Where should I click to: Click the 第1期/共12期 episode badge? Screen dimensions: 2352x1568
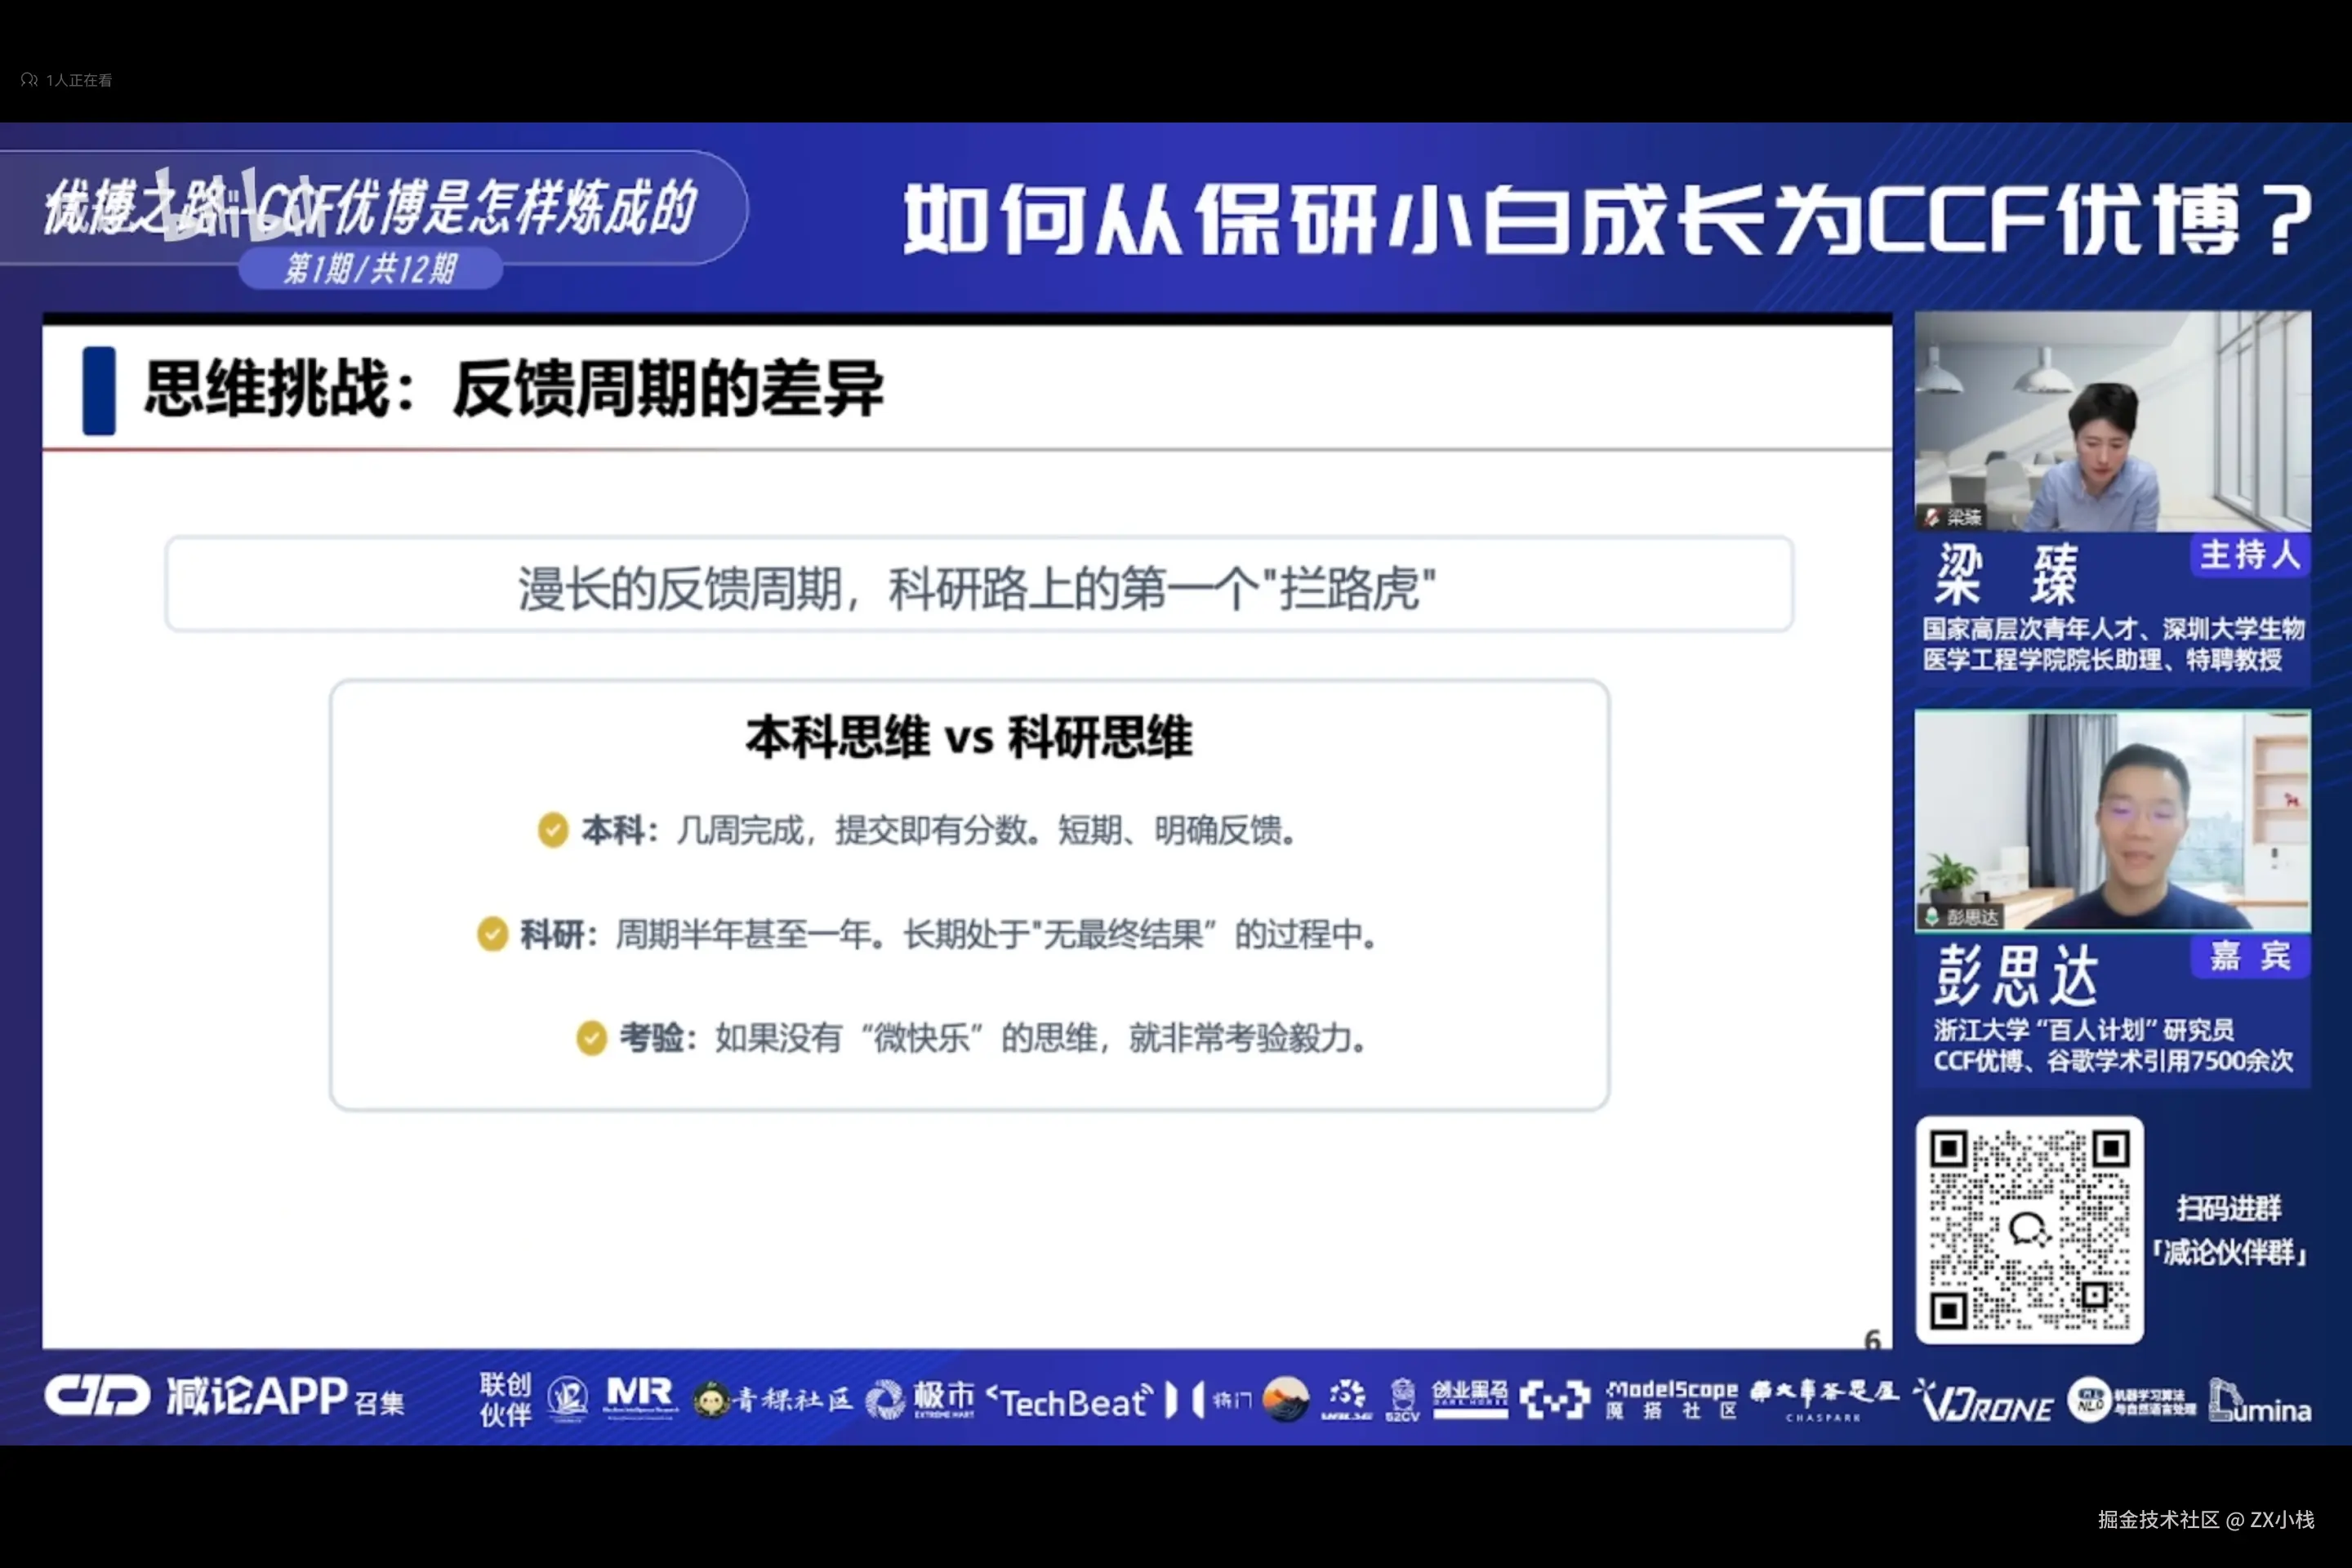(x=370, y=268)
